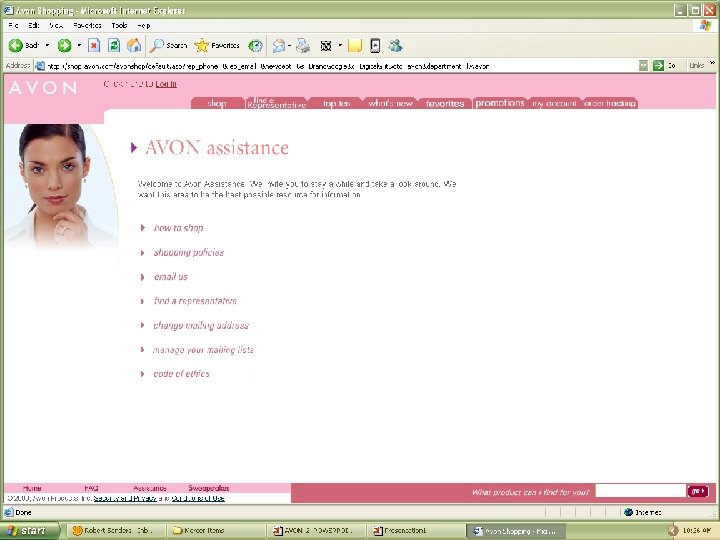Expand the Links toolbar chevron

click(713, 63)
